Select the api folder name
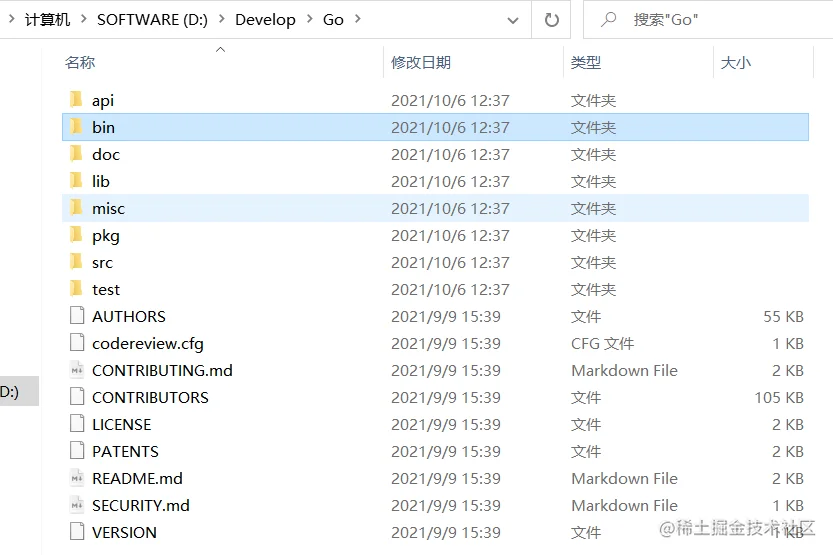 tap(103, 100)
